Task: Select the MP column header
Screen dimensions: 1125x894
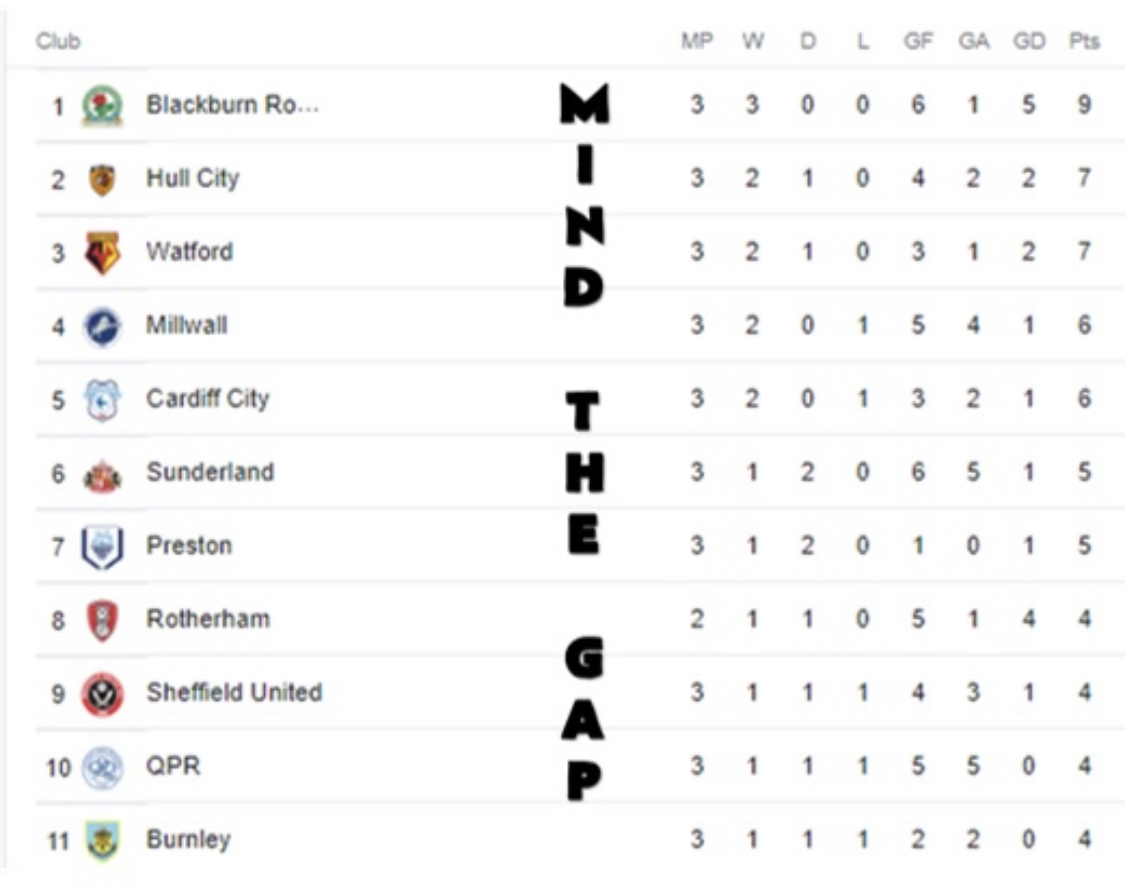Action: [x=696, y=42]
